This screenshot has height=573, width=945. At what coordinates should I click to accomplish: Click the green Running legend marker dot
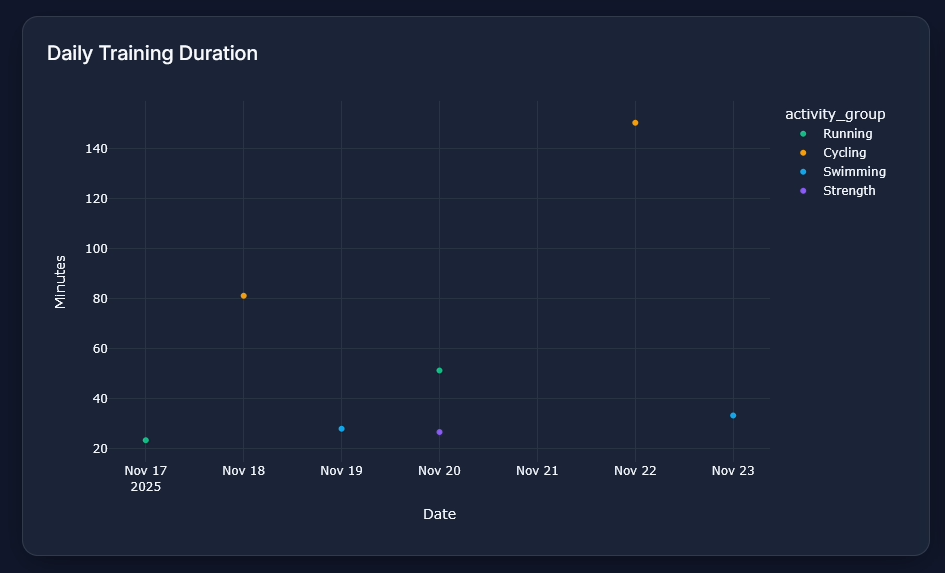[803, 134]
